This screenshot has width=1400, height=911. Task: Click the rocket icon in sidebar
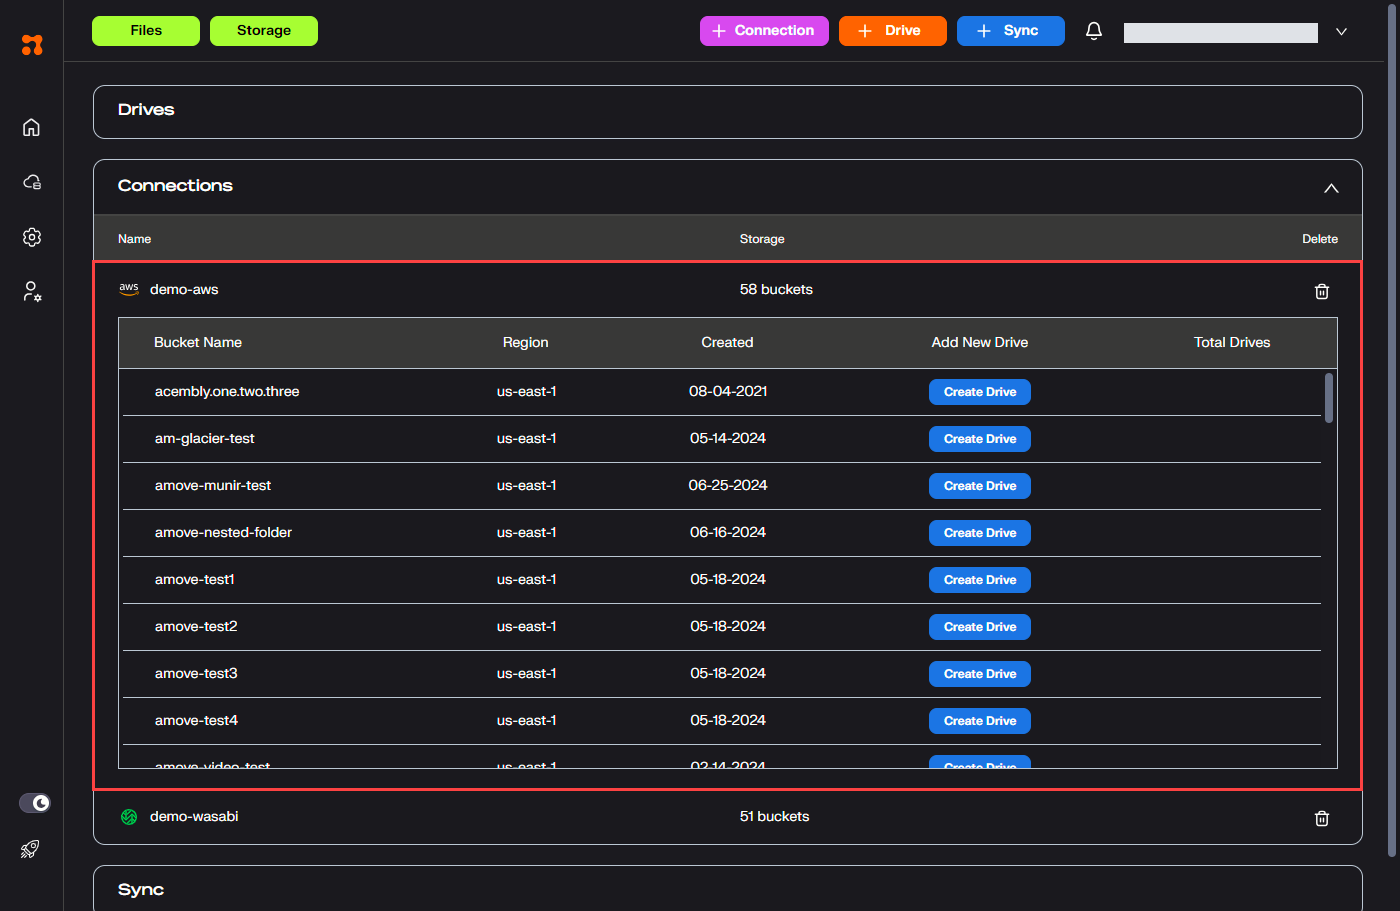point(30,849)
